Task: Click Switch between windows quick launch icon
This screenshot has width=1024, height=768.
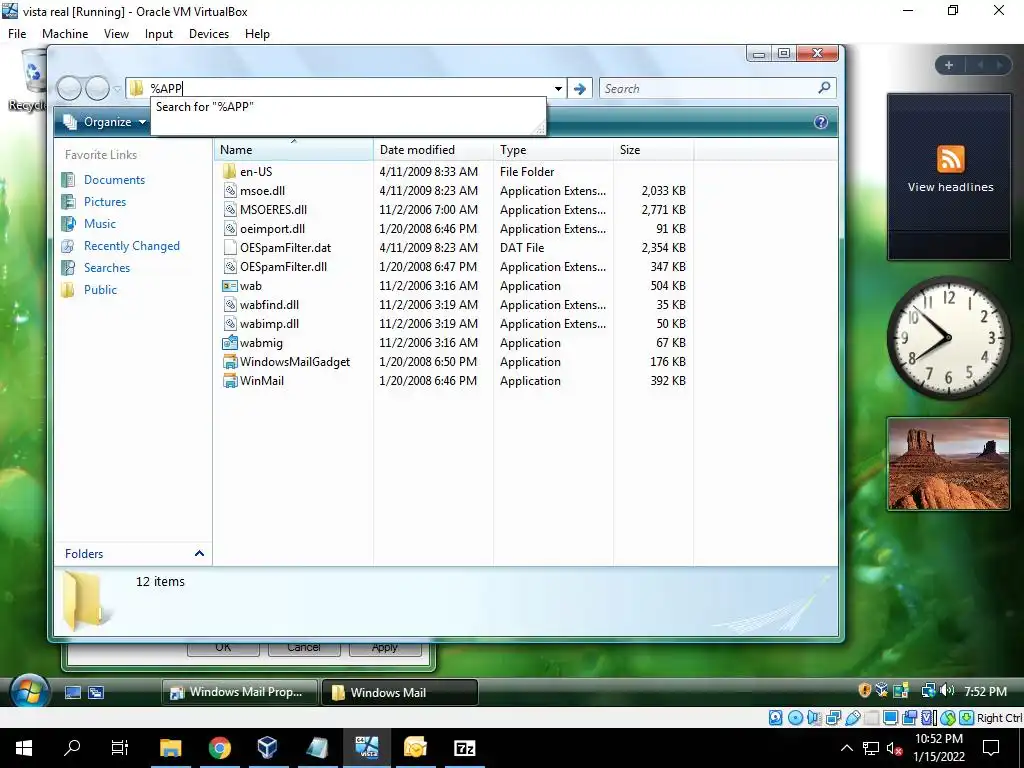Action: (96, 692)
